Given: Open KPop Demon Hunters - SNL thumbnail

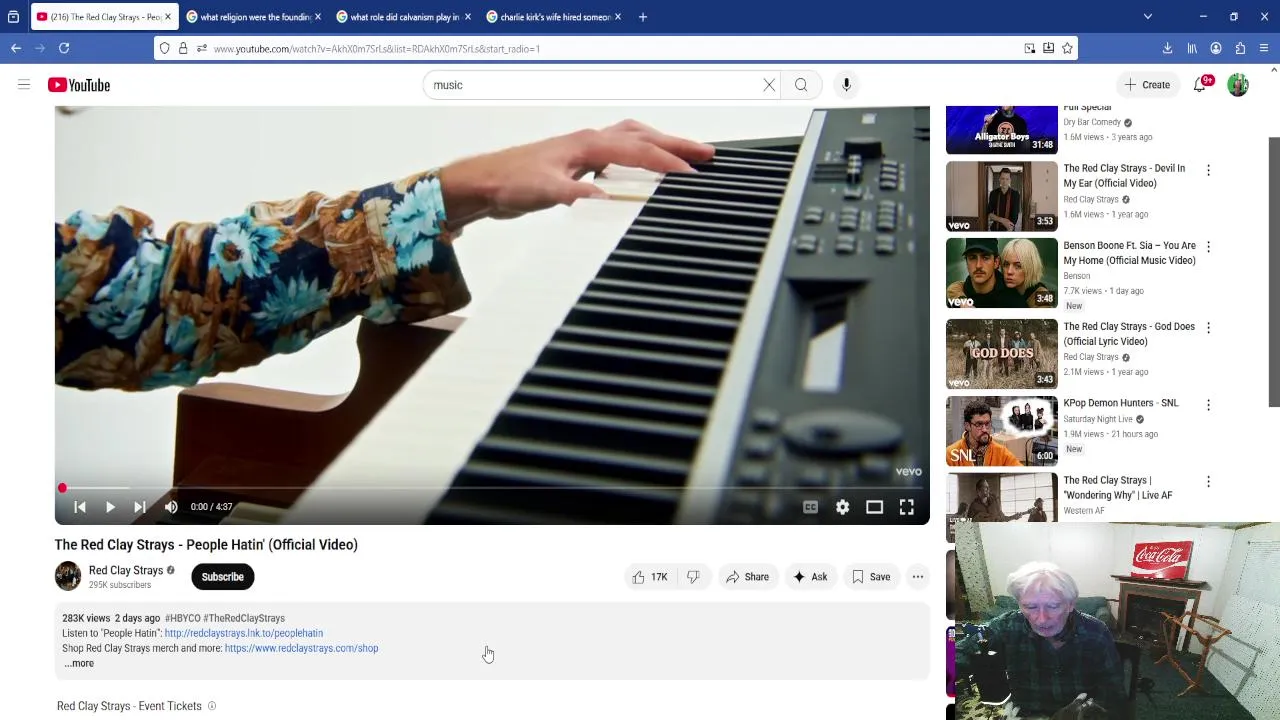Looking at the screenshot, I should pyautogui.click(x=1001, y=431).
